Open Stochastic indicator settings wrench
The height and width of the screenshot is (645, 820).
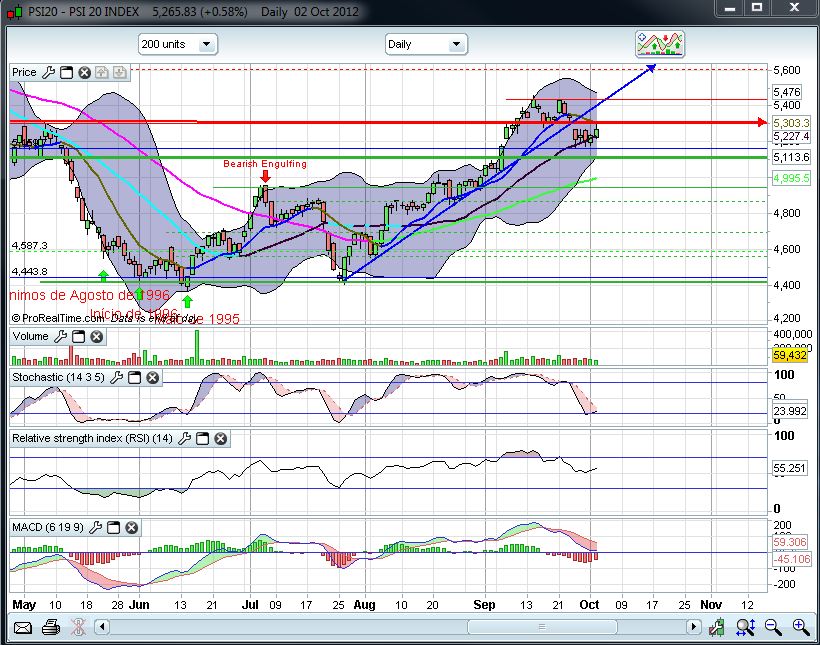[x=116, y=378]
